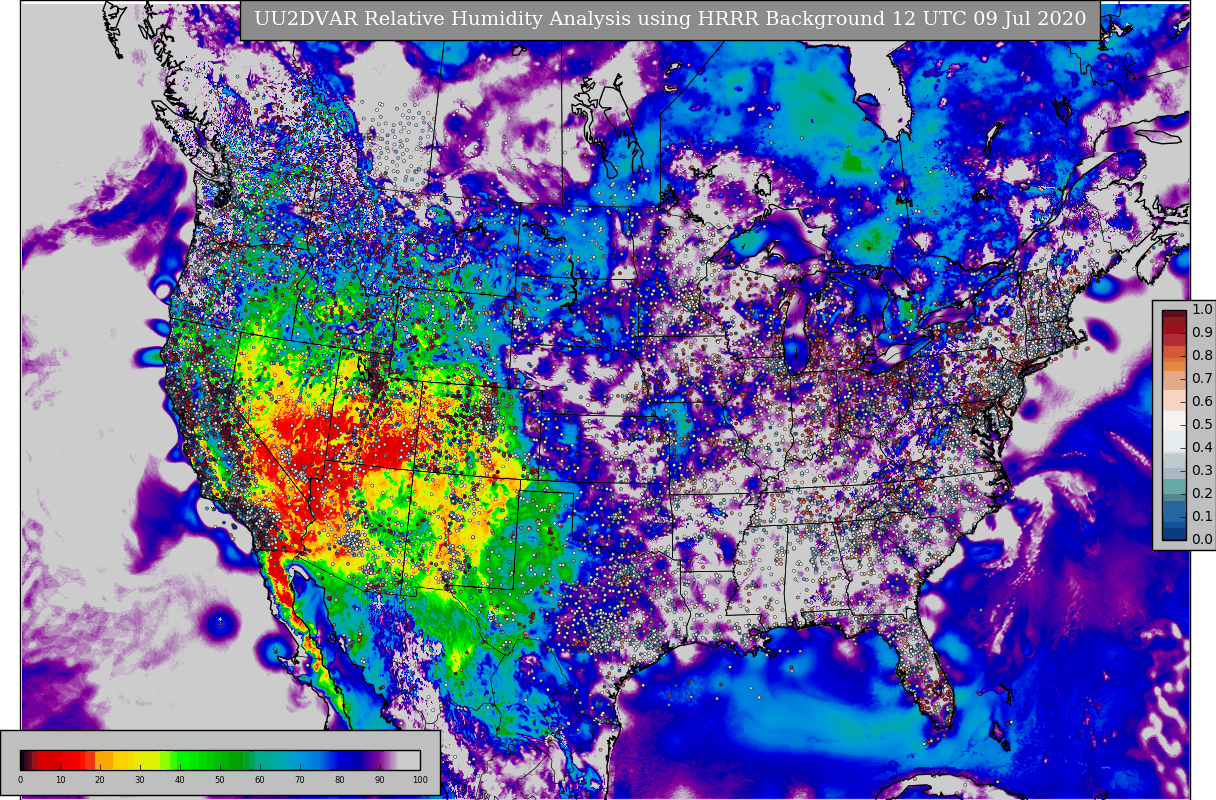Pick the dark red top swatch of vertical colorbar

pyautogui.click(x=1174, y=315)
